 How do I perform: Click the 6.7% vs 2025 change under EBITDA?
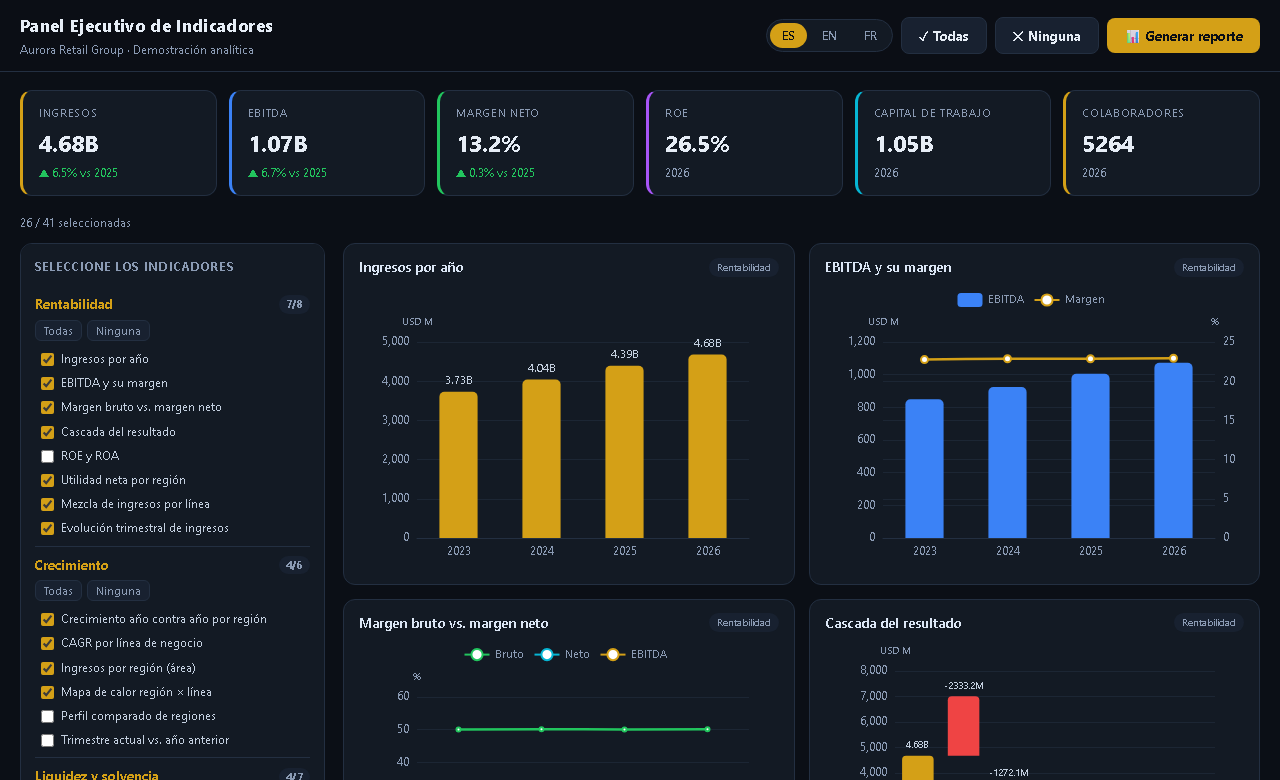coord(287,173)
